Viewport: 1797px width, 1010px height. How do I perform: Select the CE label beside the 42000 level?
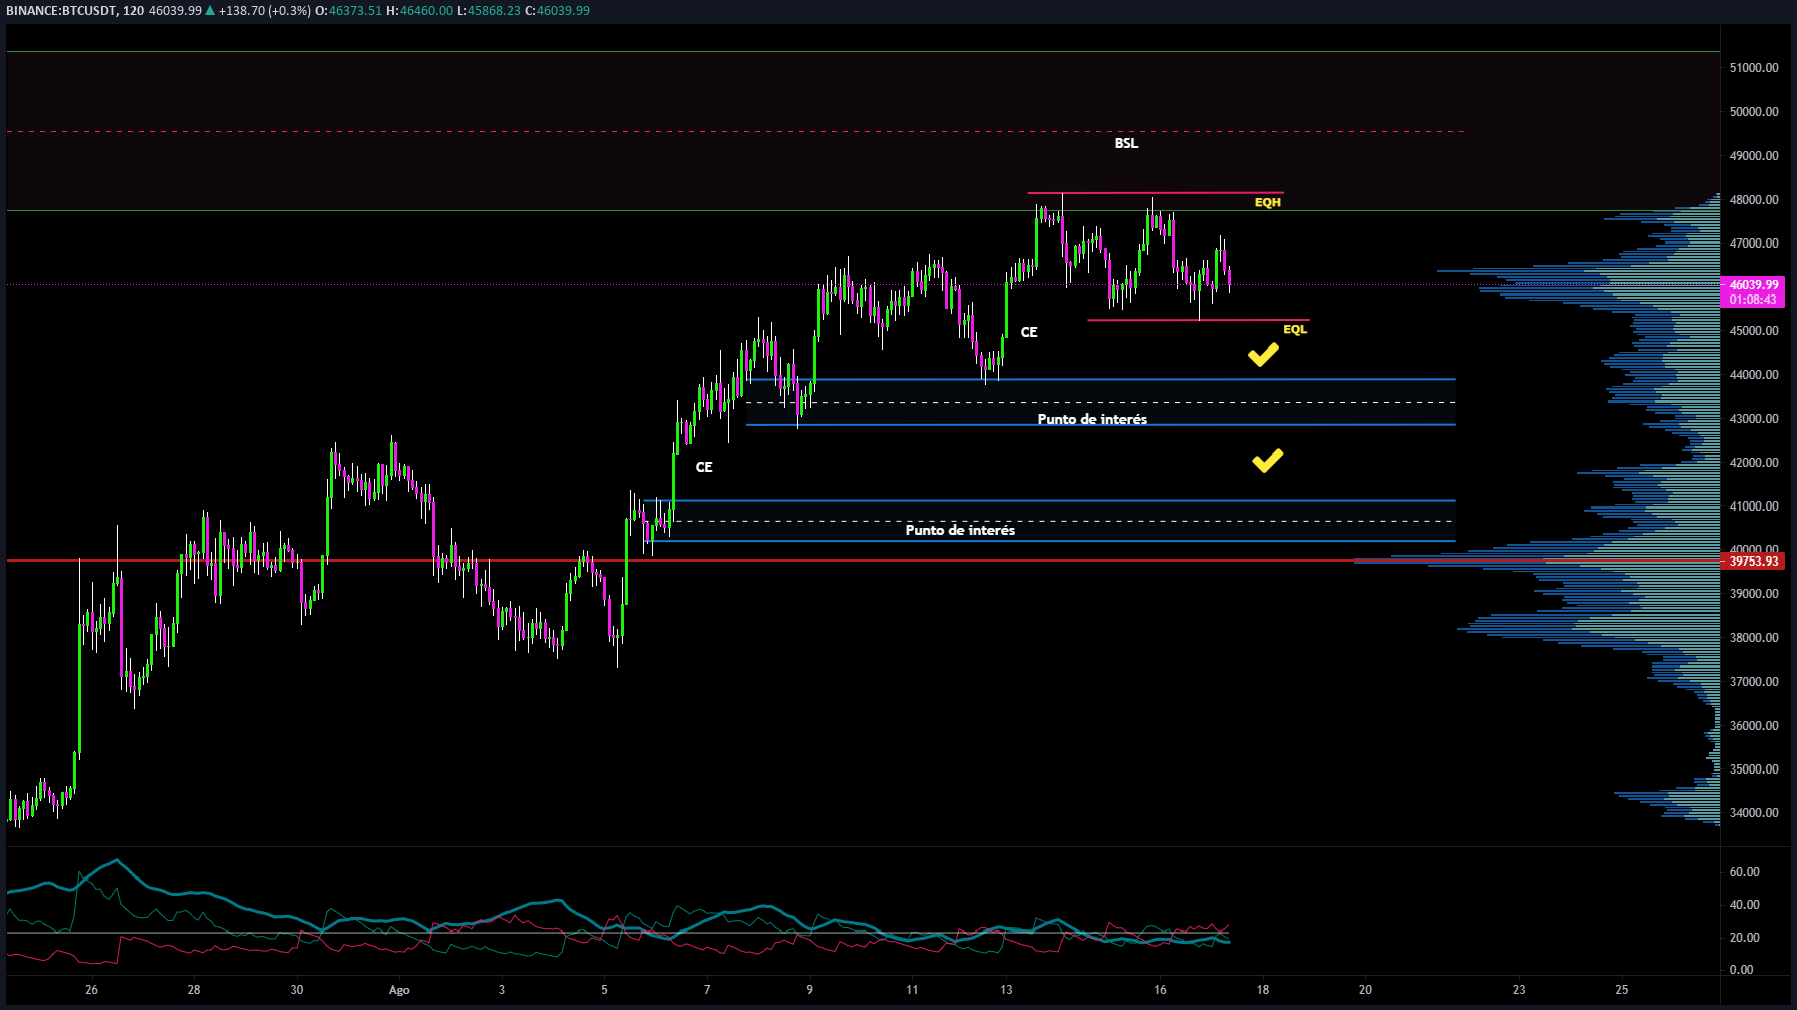[x=704, y=467]
